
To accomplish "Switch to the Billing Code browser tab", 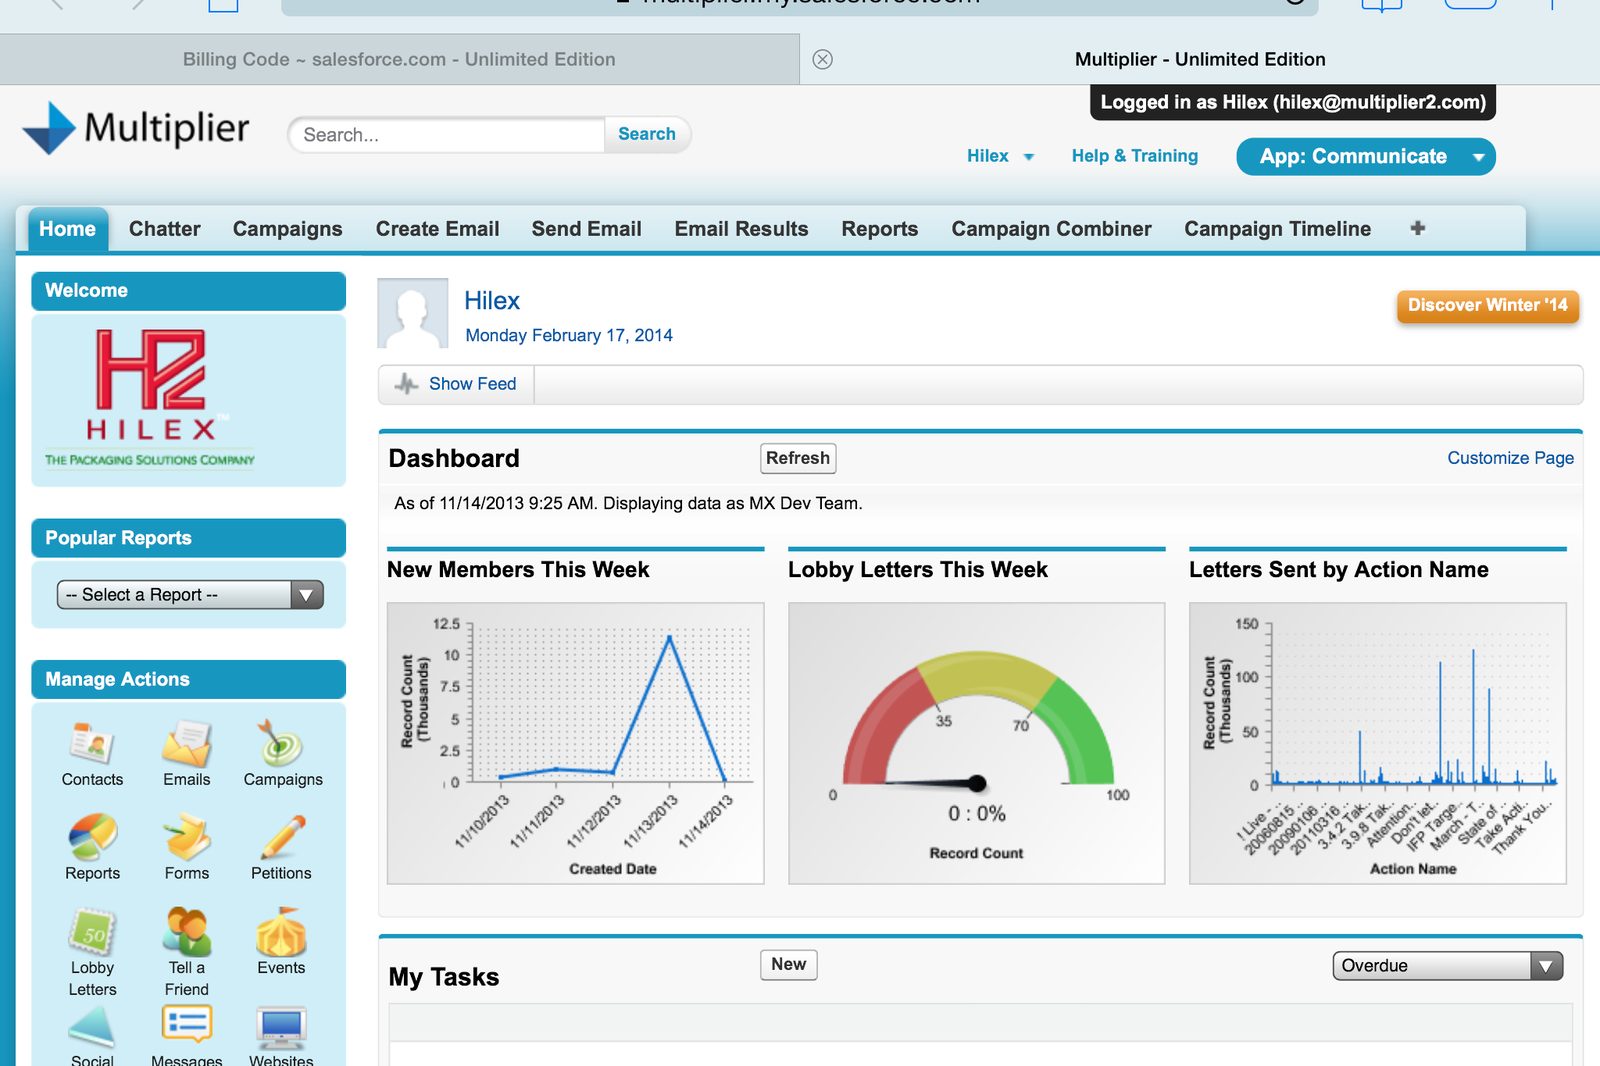I will tap(399, 59).
